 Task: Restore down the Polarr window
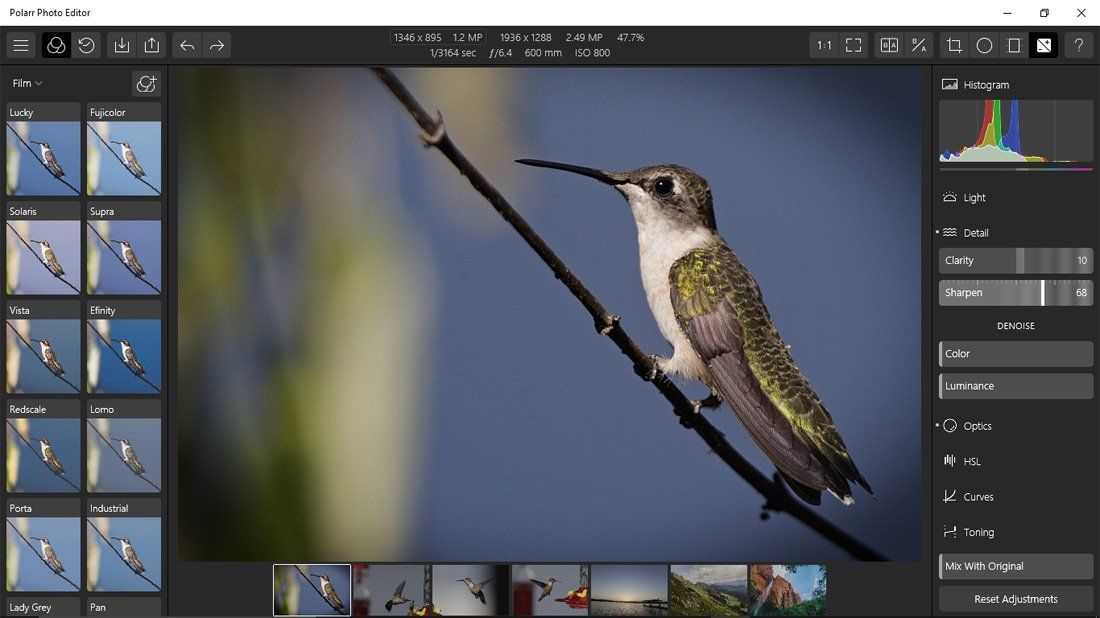coord(1044,13)
